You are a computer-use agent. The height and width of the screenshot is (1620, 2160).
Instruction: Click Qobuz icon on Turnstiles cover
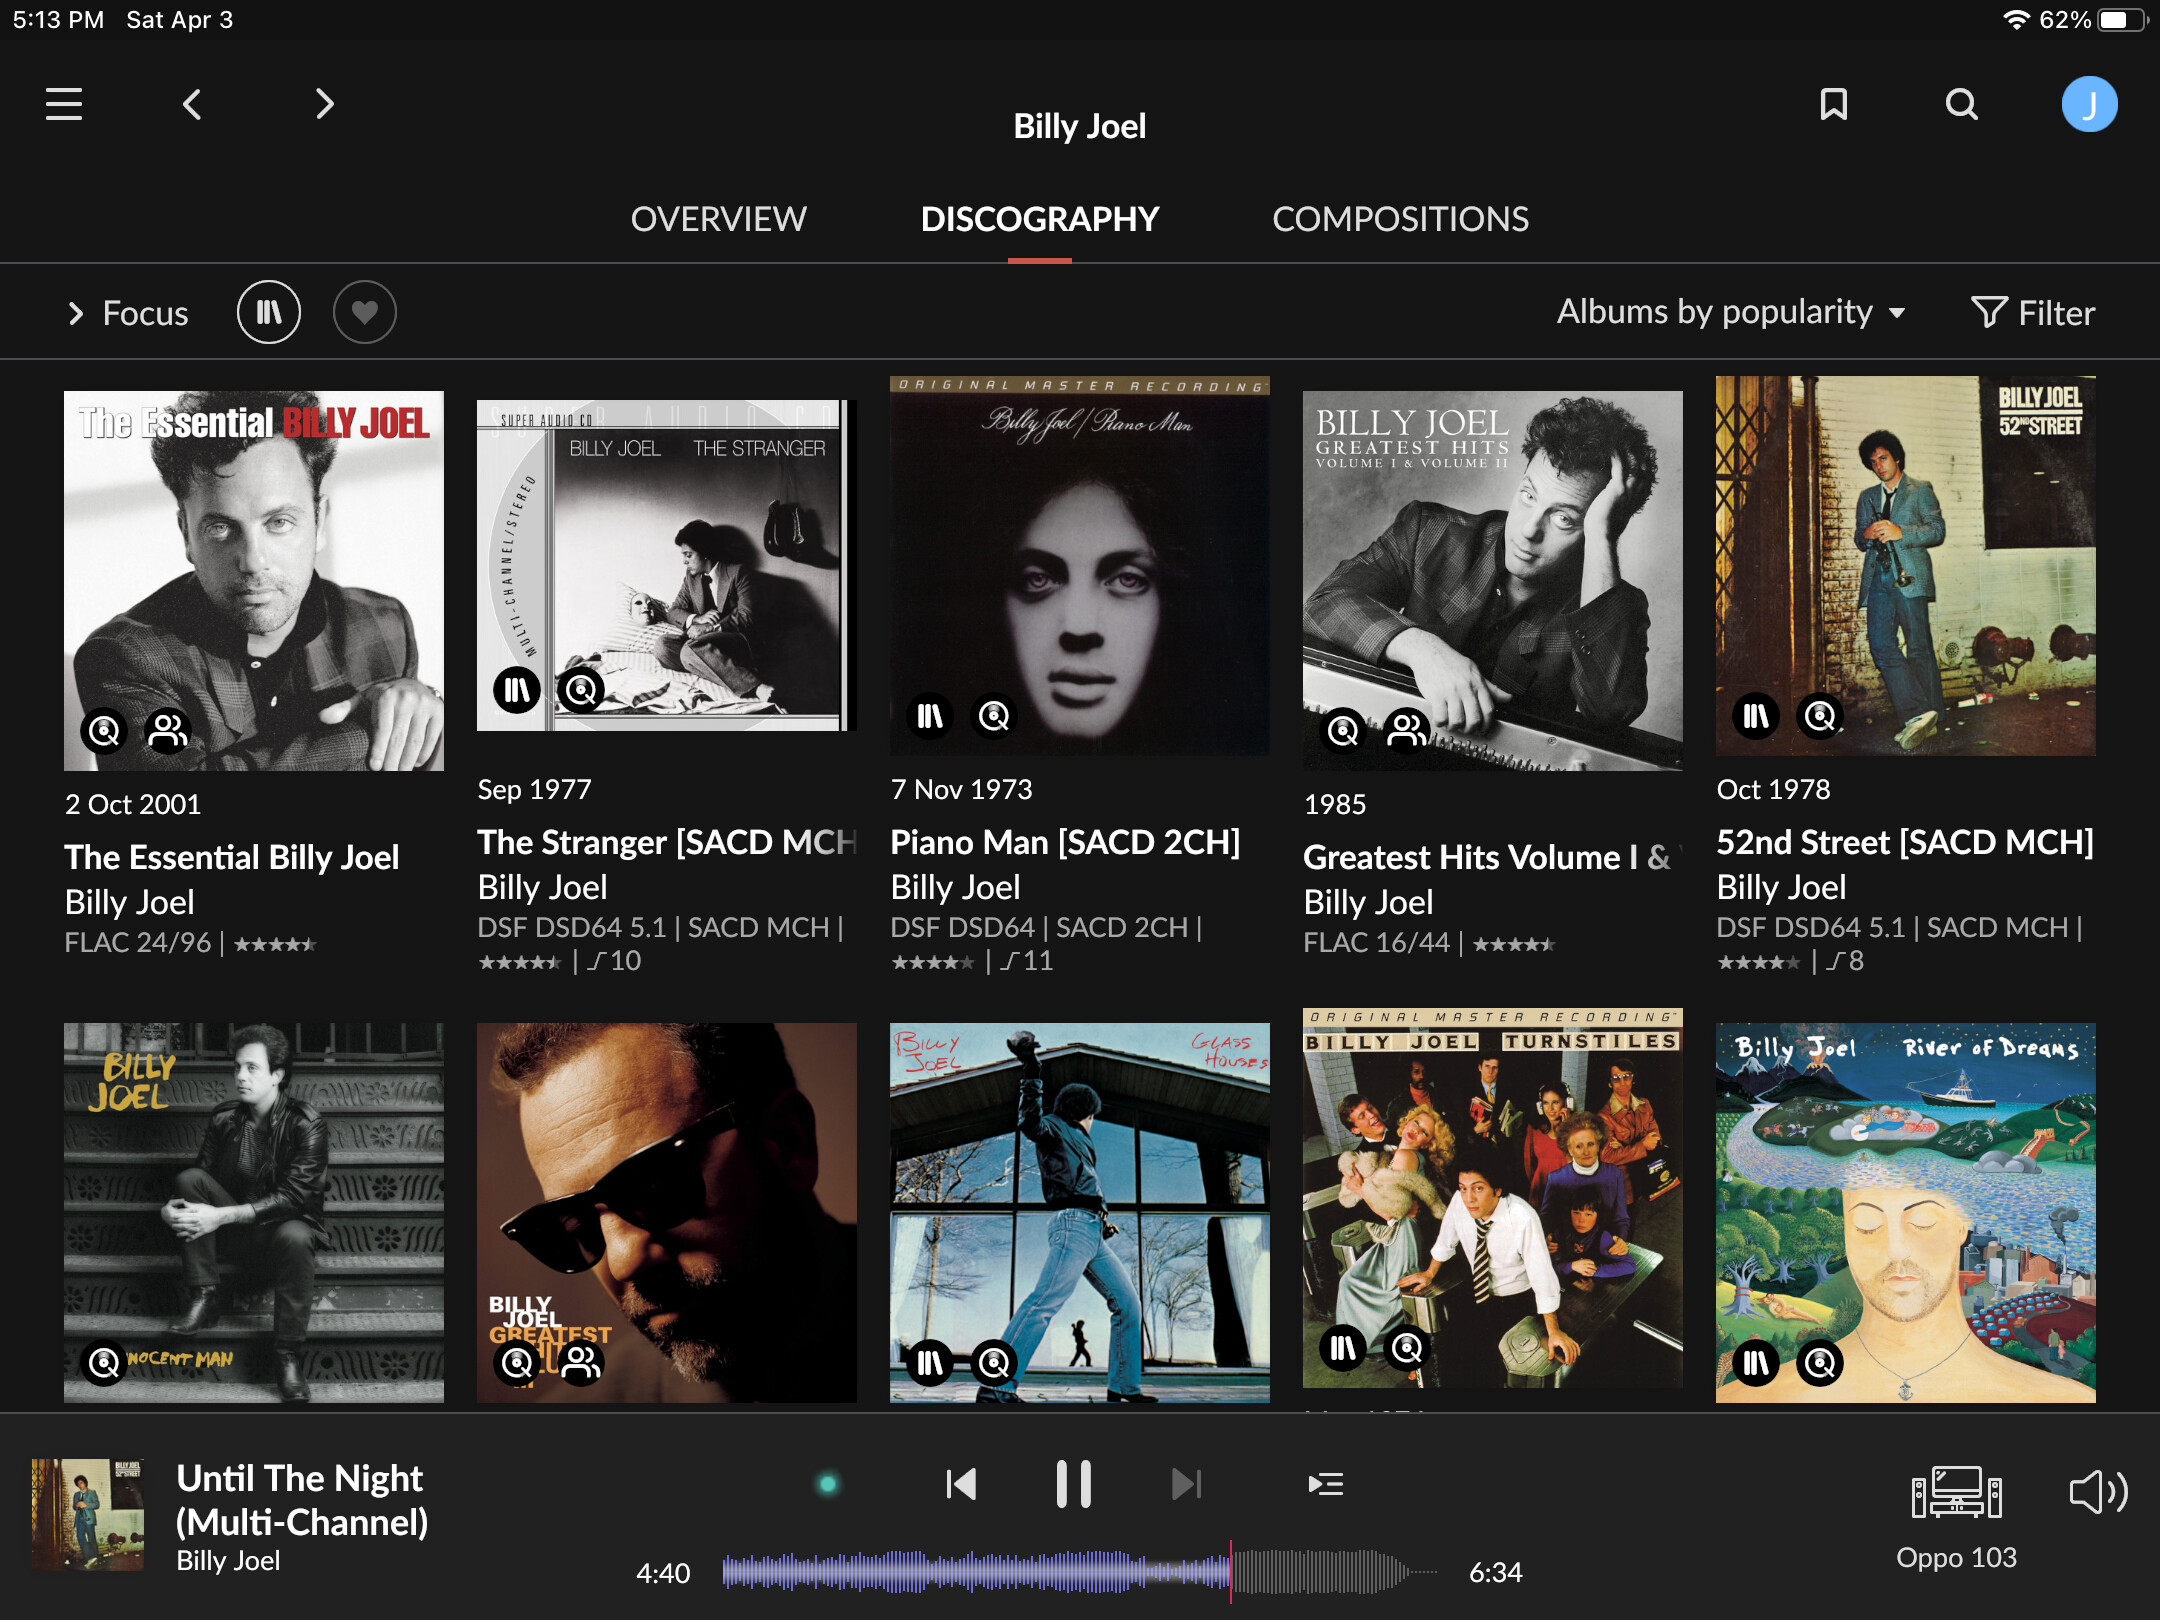[1407, 1348]
